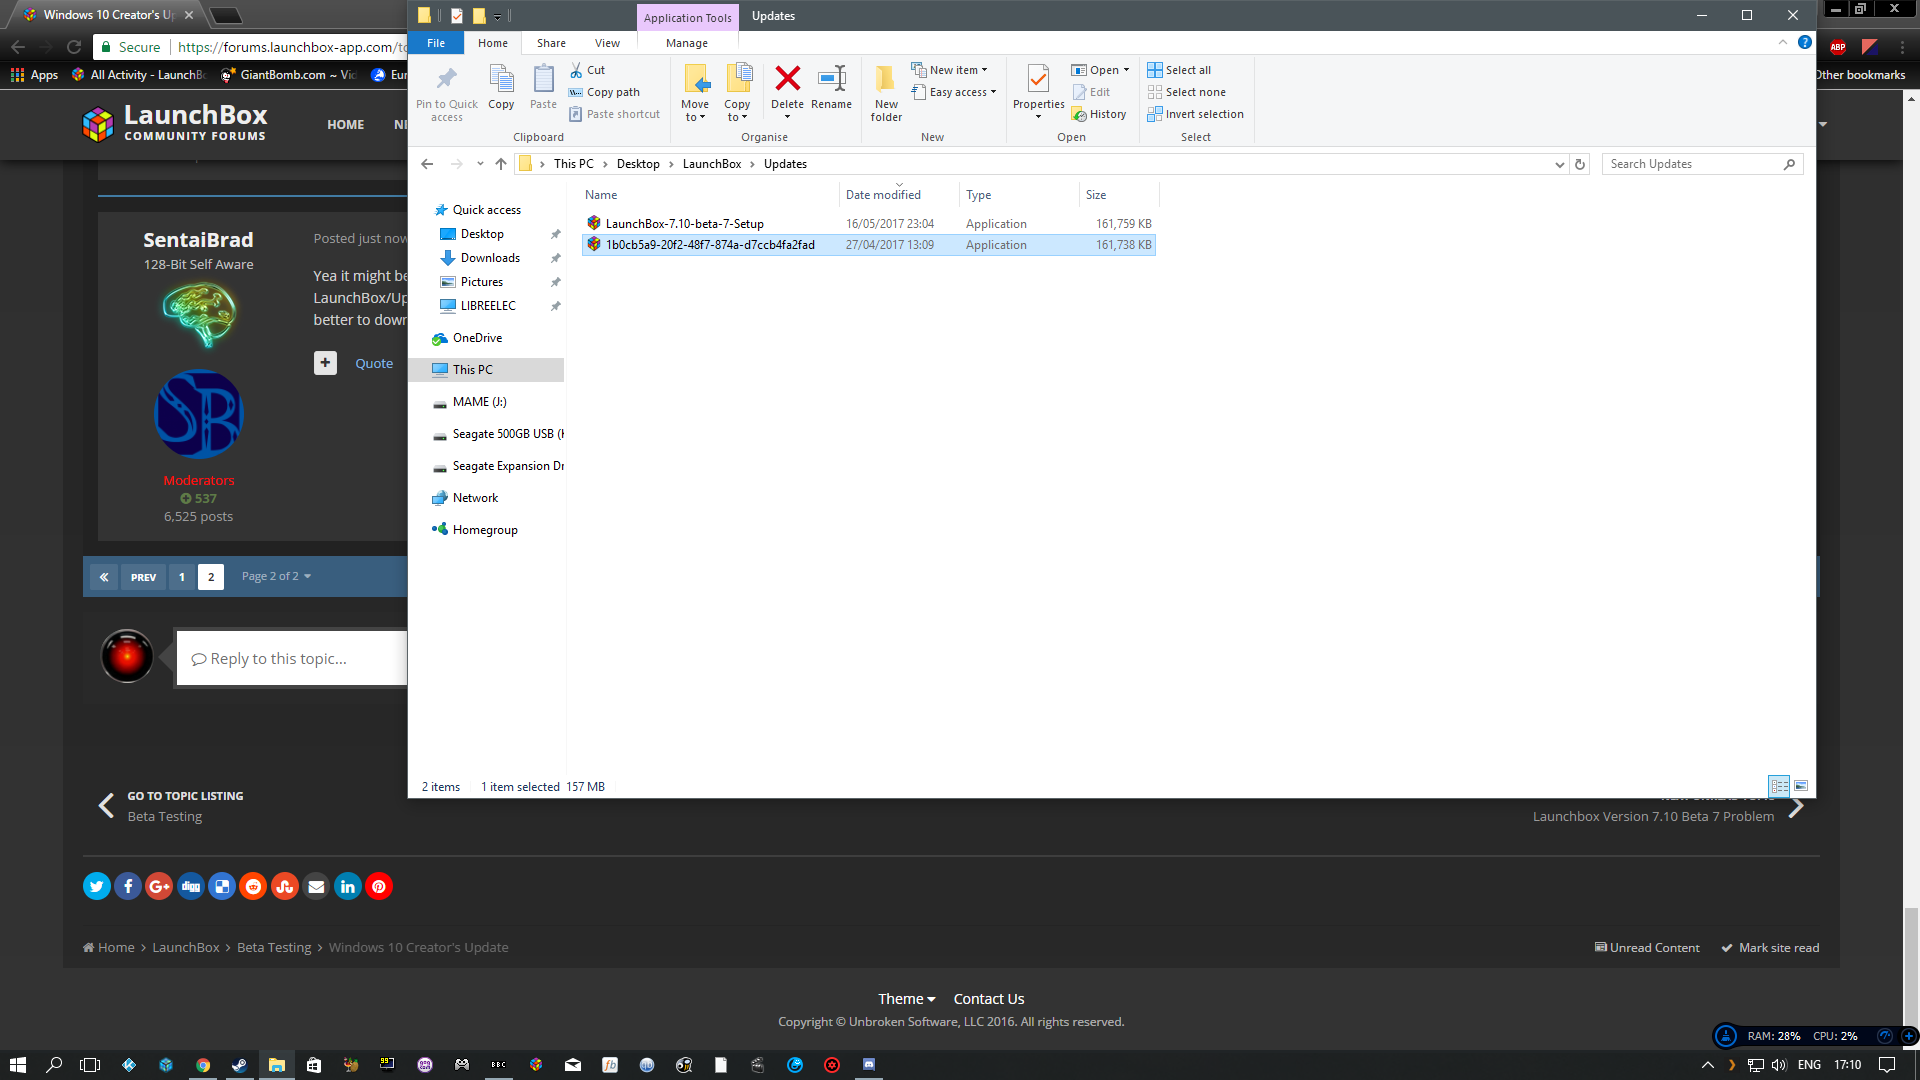Click the HOME forum nav link
This screenshot has height=1080, width=1920.
pos(345,125)
